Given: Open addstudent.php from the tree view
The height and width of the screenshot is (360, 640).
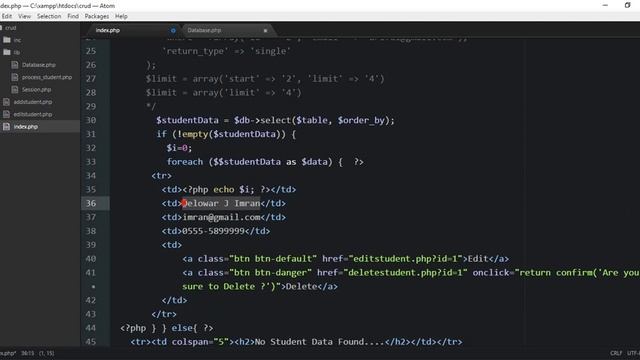Looking at the screenshot, I should tap(33, 102).
